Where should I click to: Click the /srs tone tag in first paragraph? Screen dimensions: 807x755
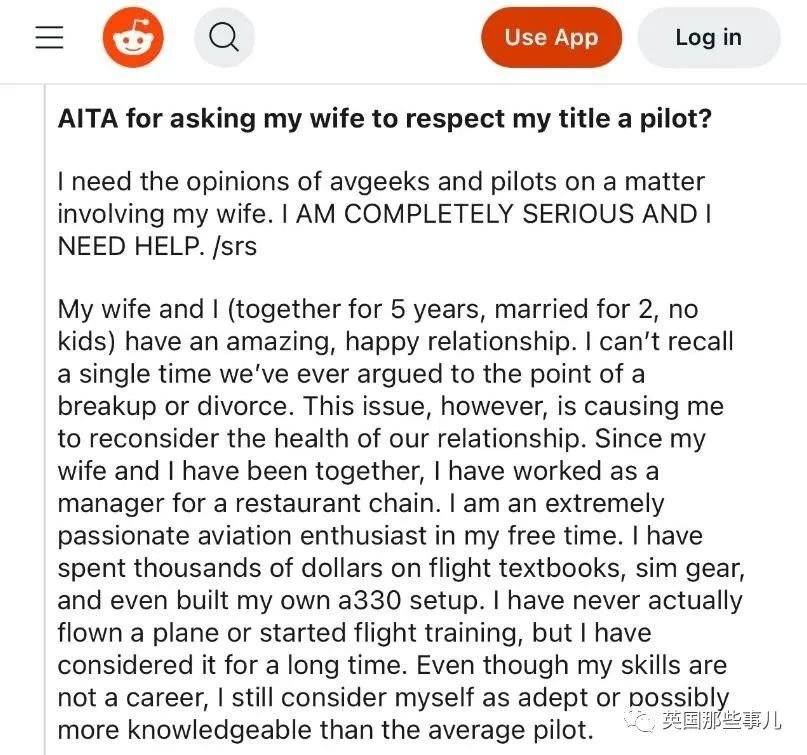click(235, 246)
